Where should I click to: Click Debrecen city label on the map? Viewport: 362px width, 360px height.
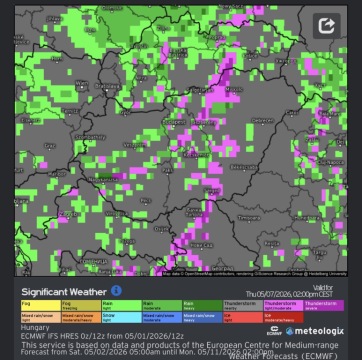point(263,120)
